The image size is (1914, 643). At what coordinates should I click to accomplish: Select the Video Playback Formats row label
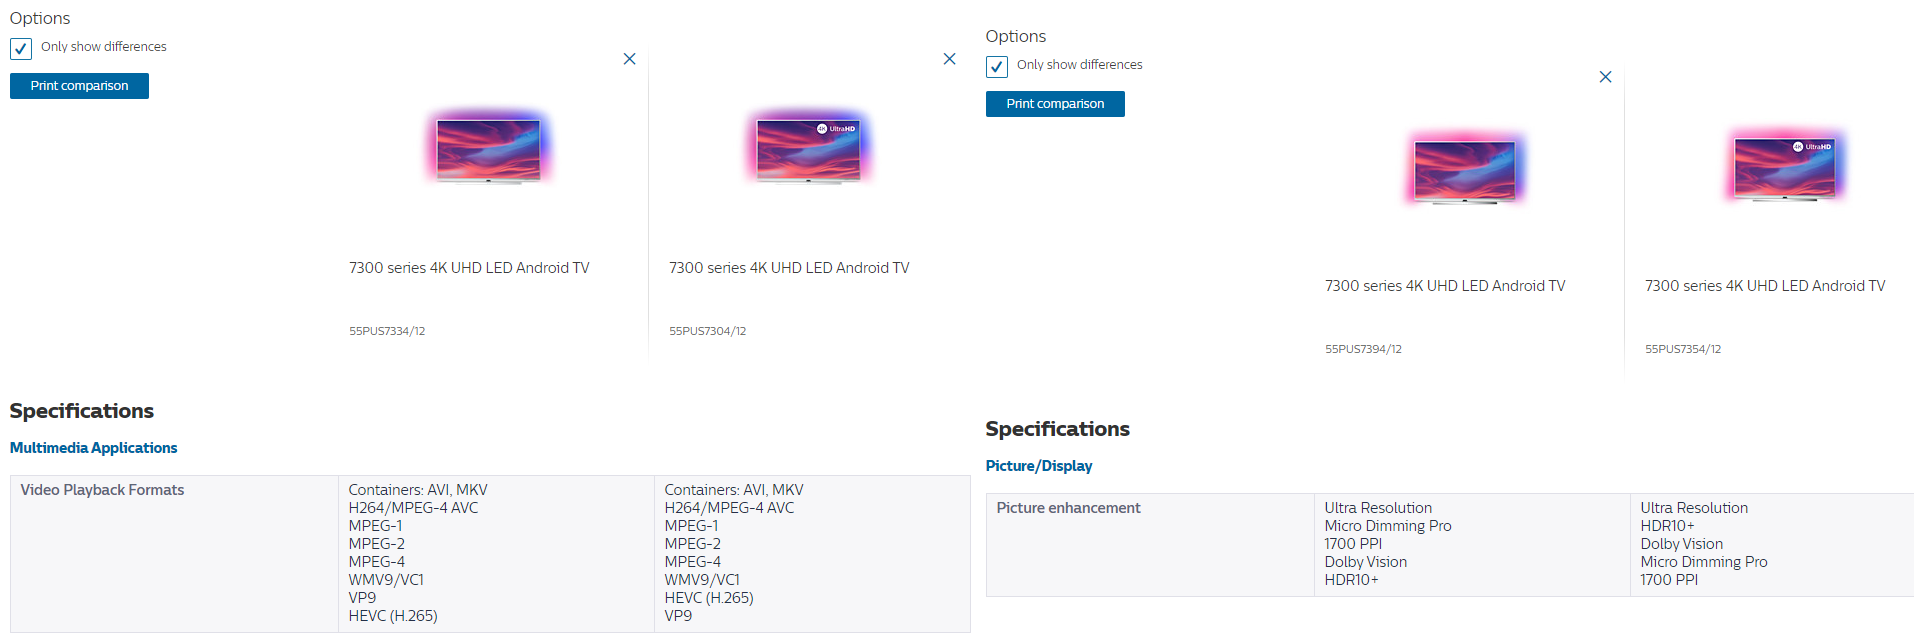point(102,490)
